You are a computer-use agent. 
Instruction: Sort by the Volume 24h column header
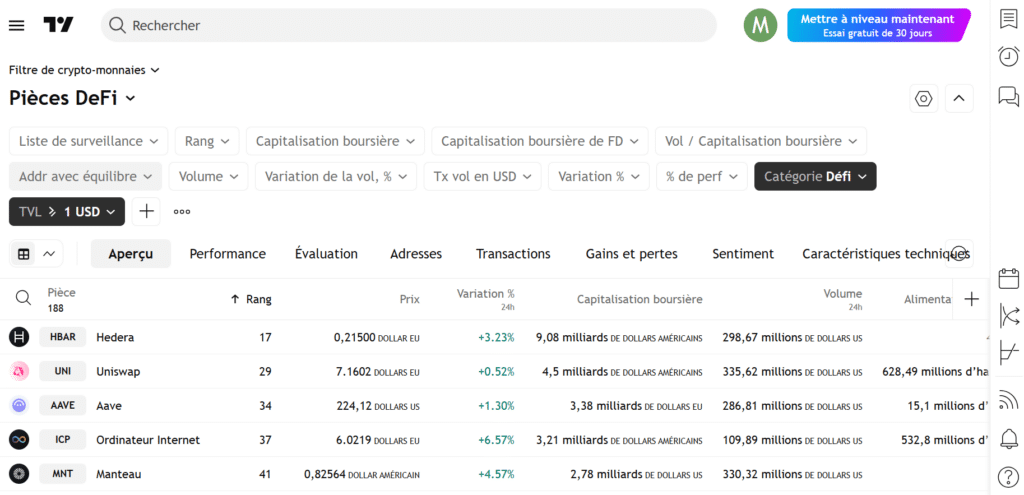point(842,299)
